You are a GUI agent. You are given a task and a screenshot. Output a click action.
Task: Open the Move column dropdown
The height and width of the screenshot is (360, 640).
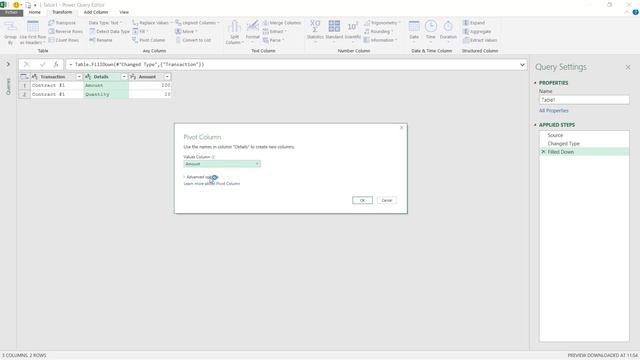pyautogui.click(x=186, y=31)
